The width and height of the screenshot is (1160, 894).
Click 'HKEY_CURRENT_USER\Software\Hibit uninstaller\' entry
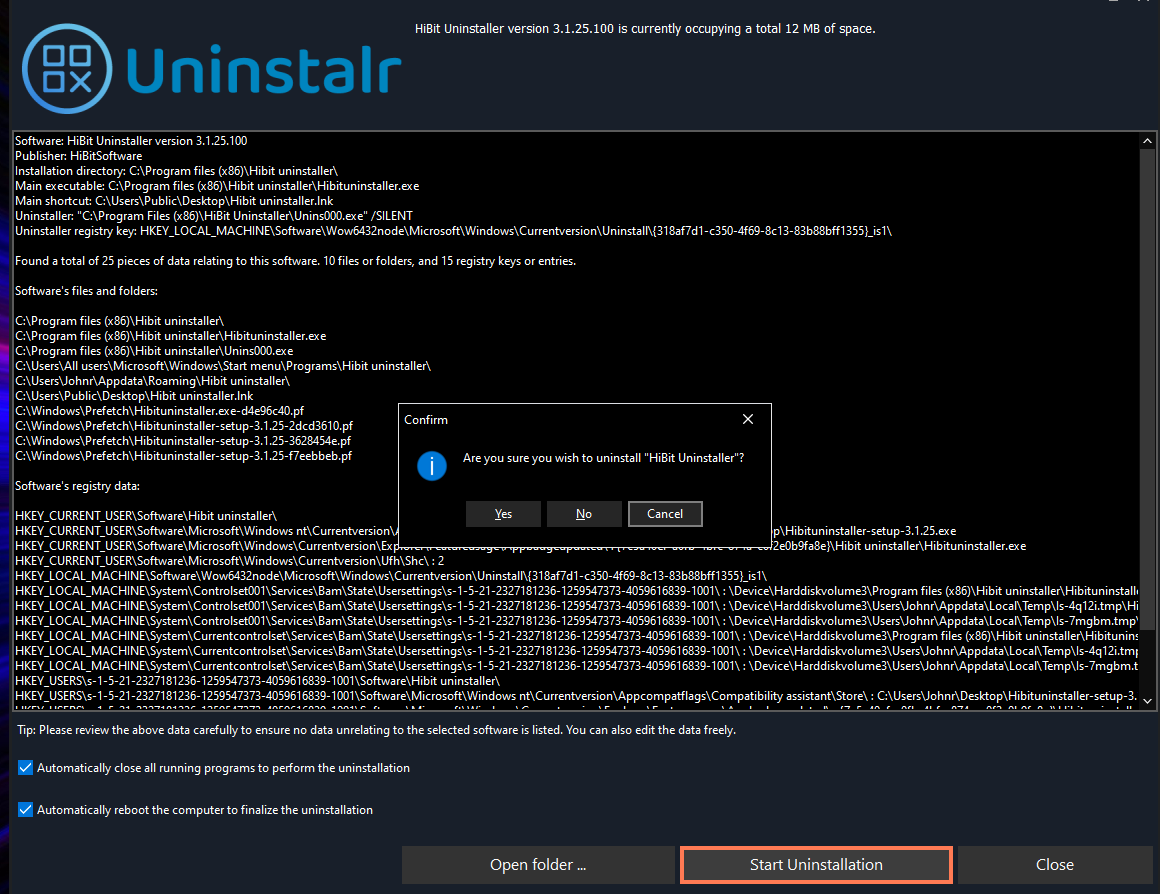coord(146,516)
